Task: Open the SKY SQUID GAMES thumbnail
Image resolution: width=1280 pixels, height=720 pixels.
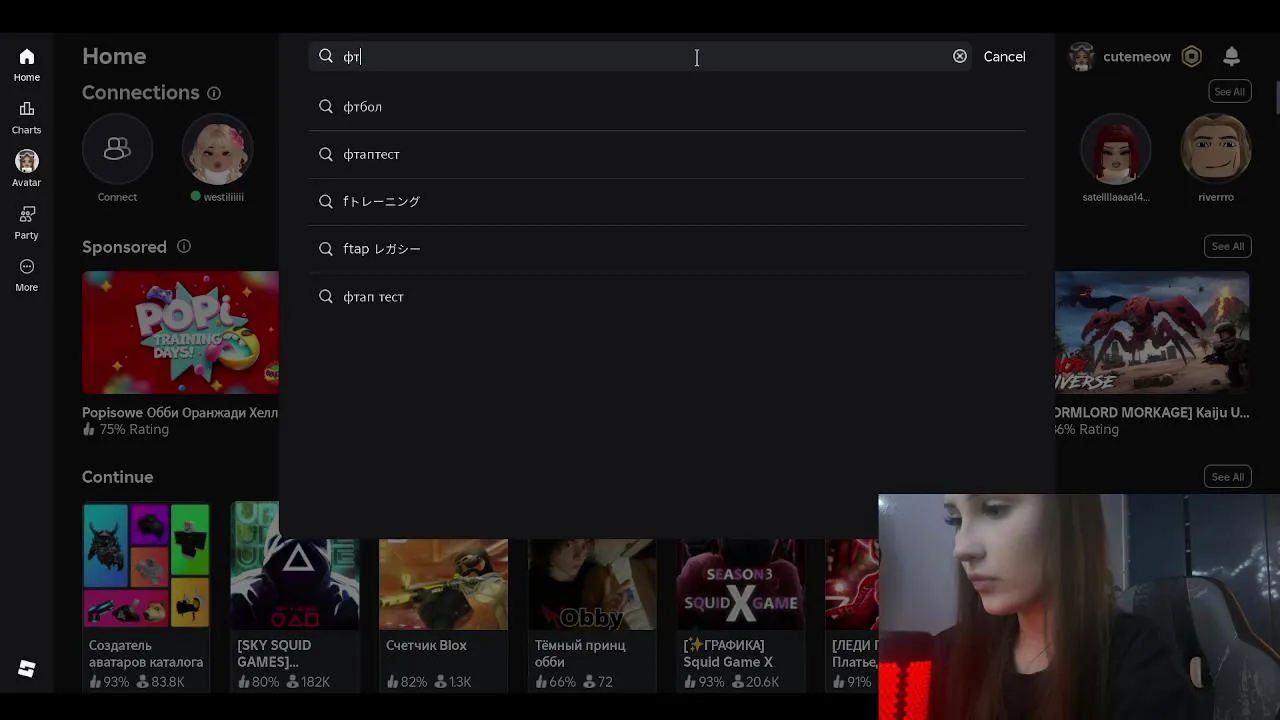Action: [294, 566]
